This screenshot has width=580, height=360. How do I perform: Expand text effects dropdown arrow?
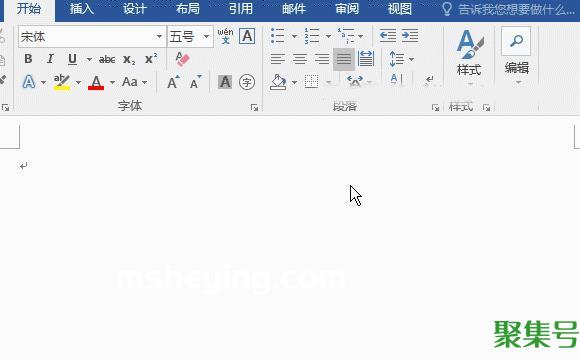tap(43, 82)
